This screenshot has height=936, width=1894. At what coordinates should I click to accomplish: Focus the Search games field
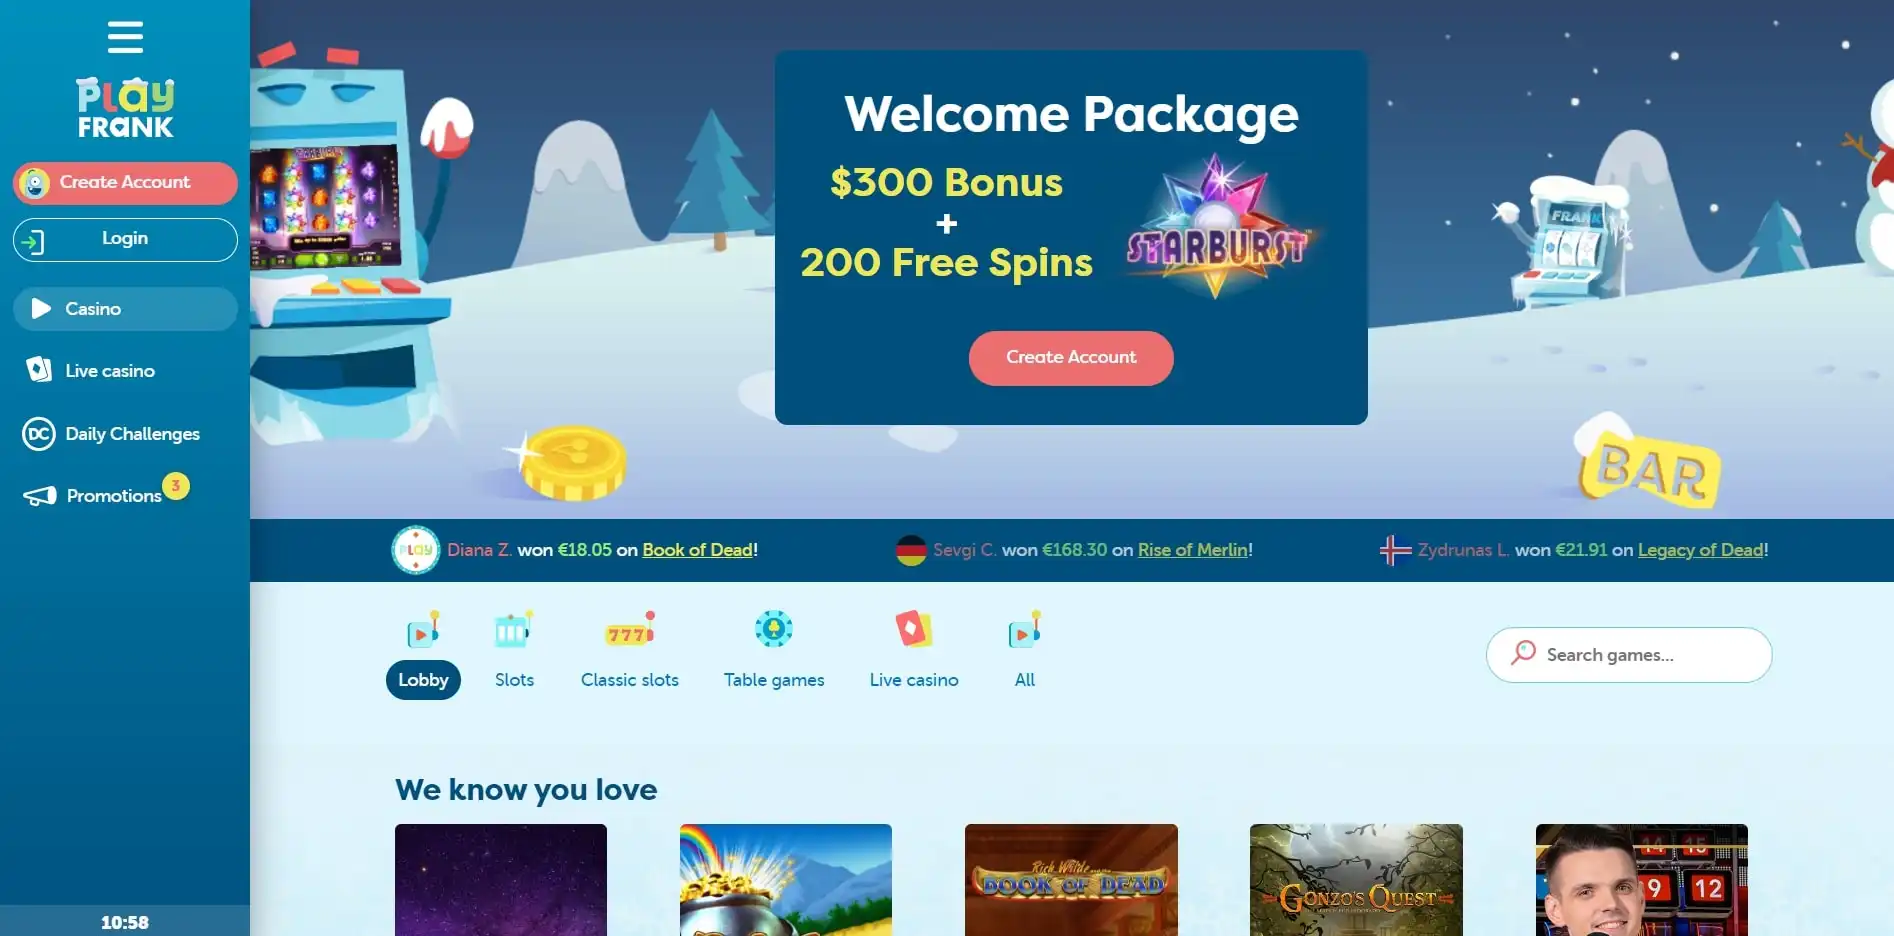coord(1629,655)
